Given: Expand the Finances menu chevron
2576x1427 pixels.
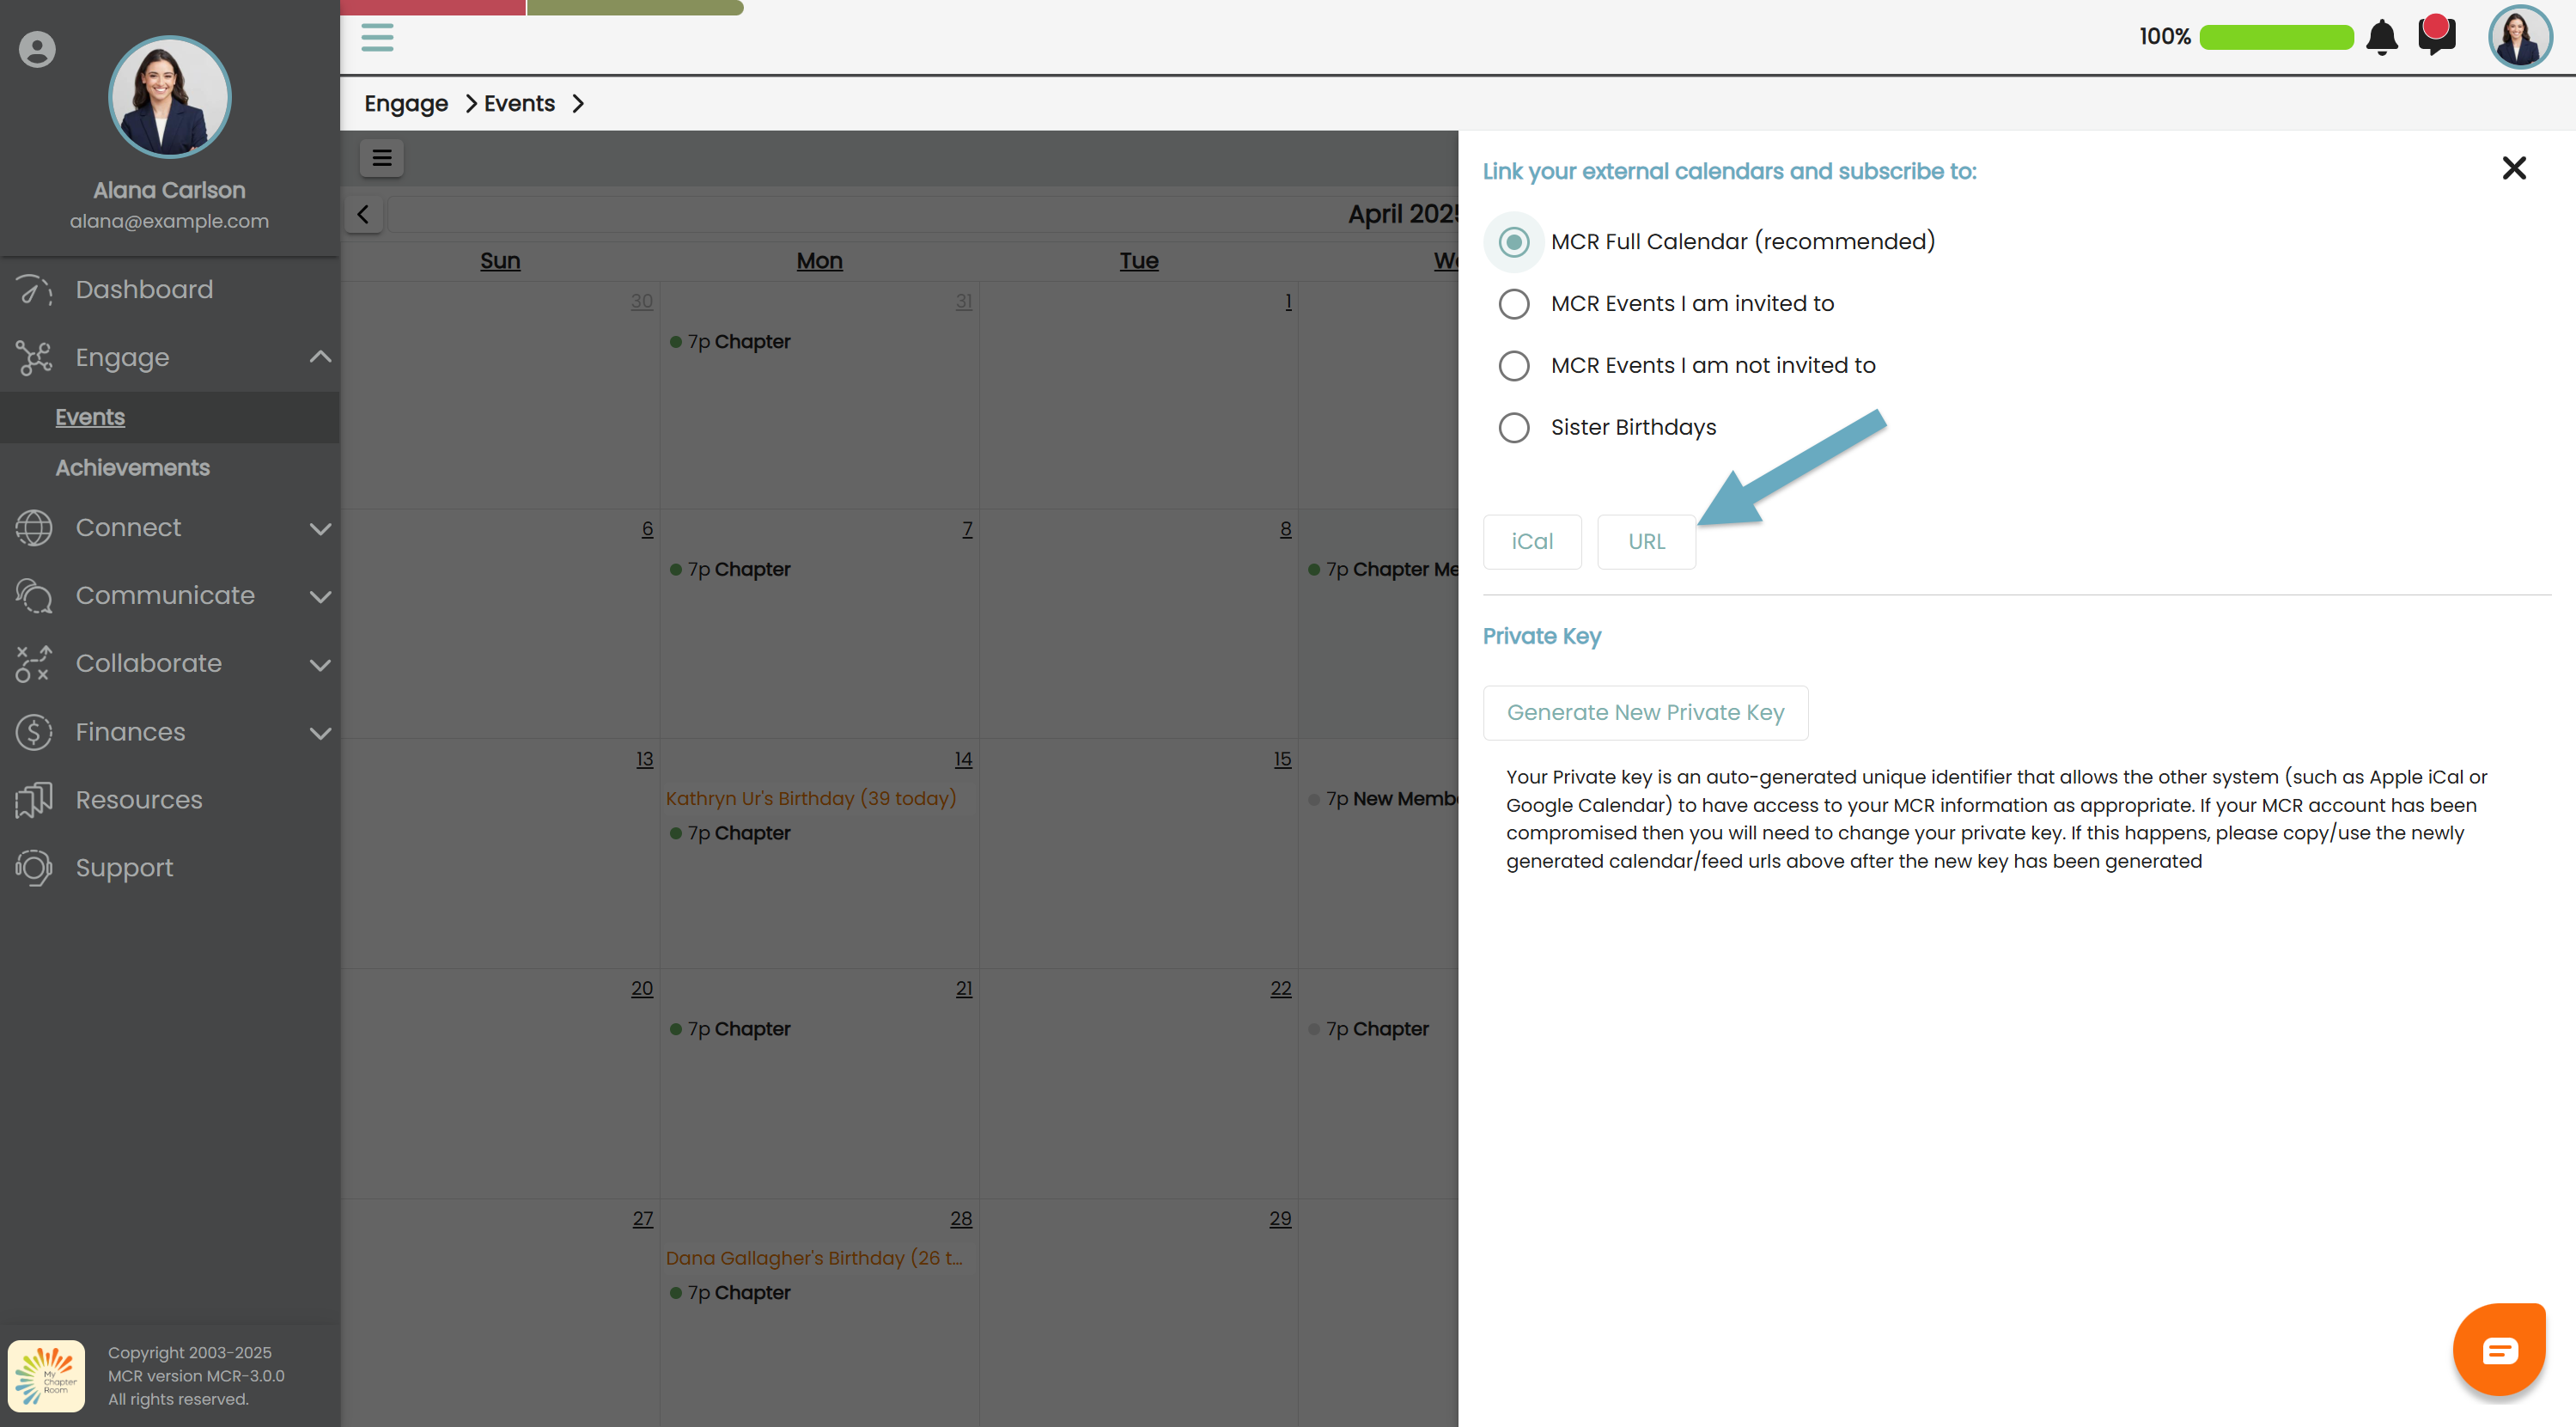Looking at the screenshot, I should (x=320, y=733).
